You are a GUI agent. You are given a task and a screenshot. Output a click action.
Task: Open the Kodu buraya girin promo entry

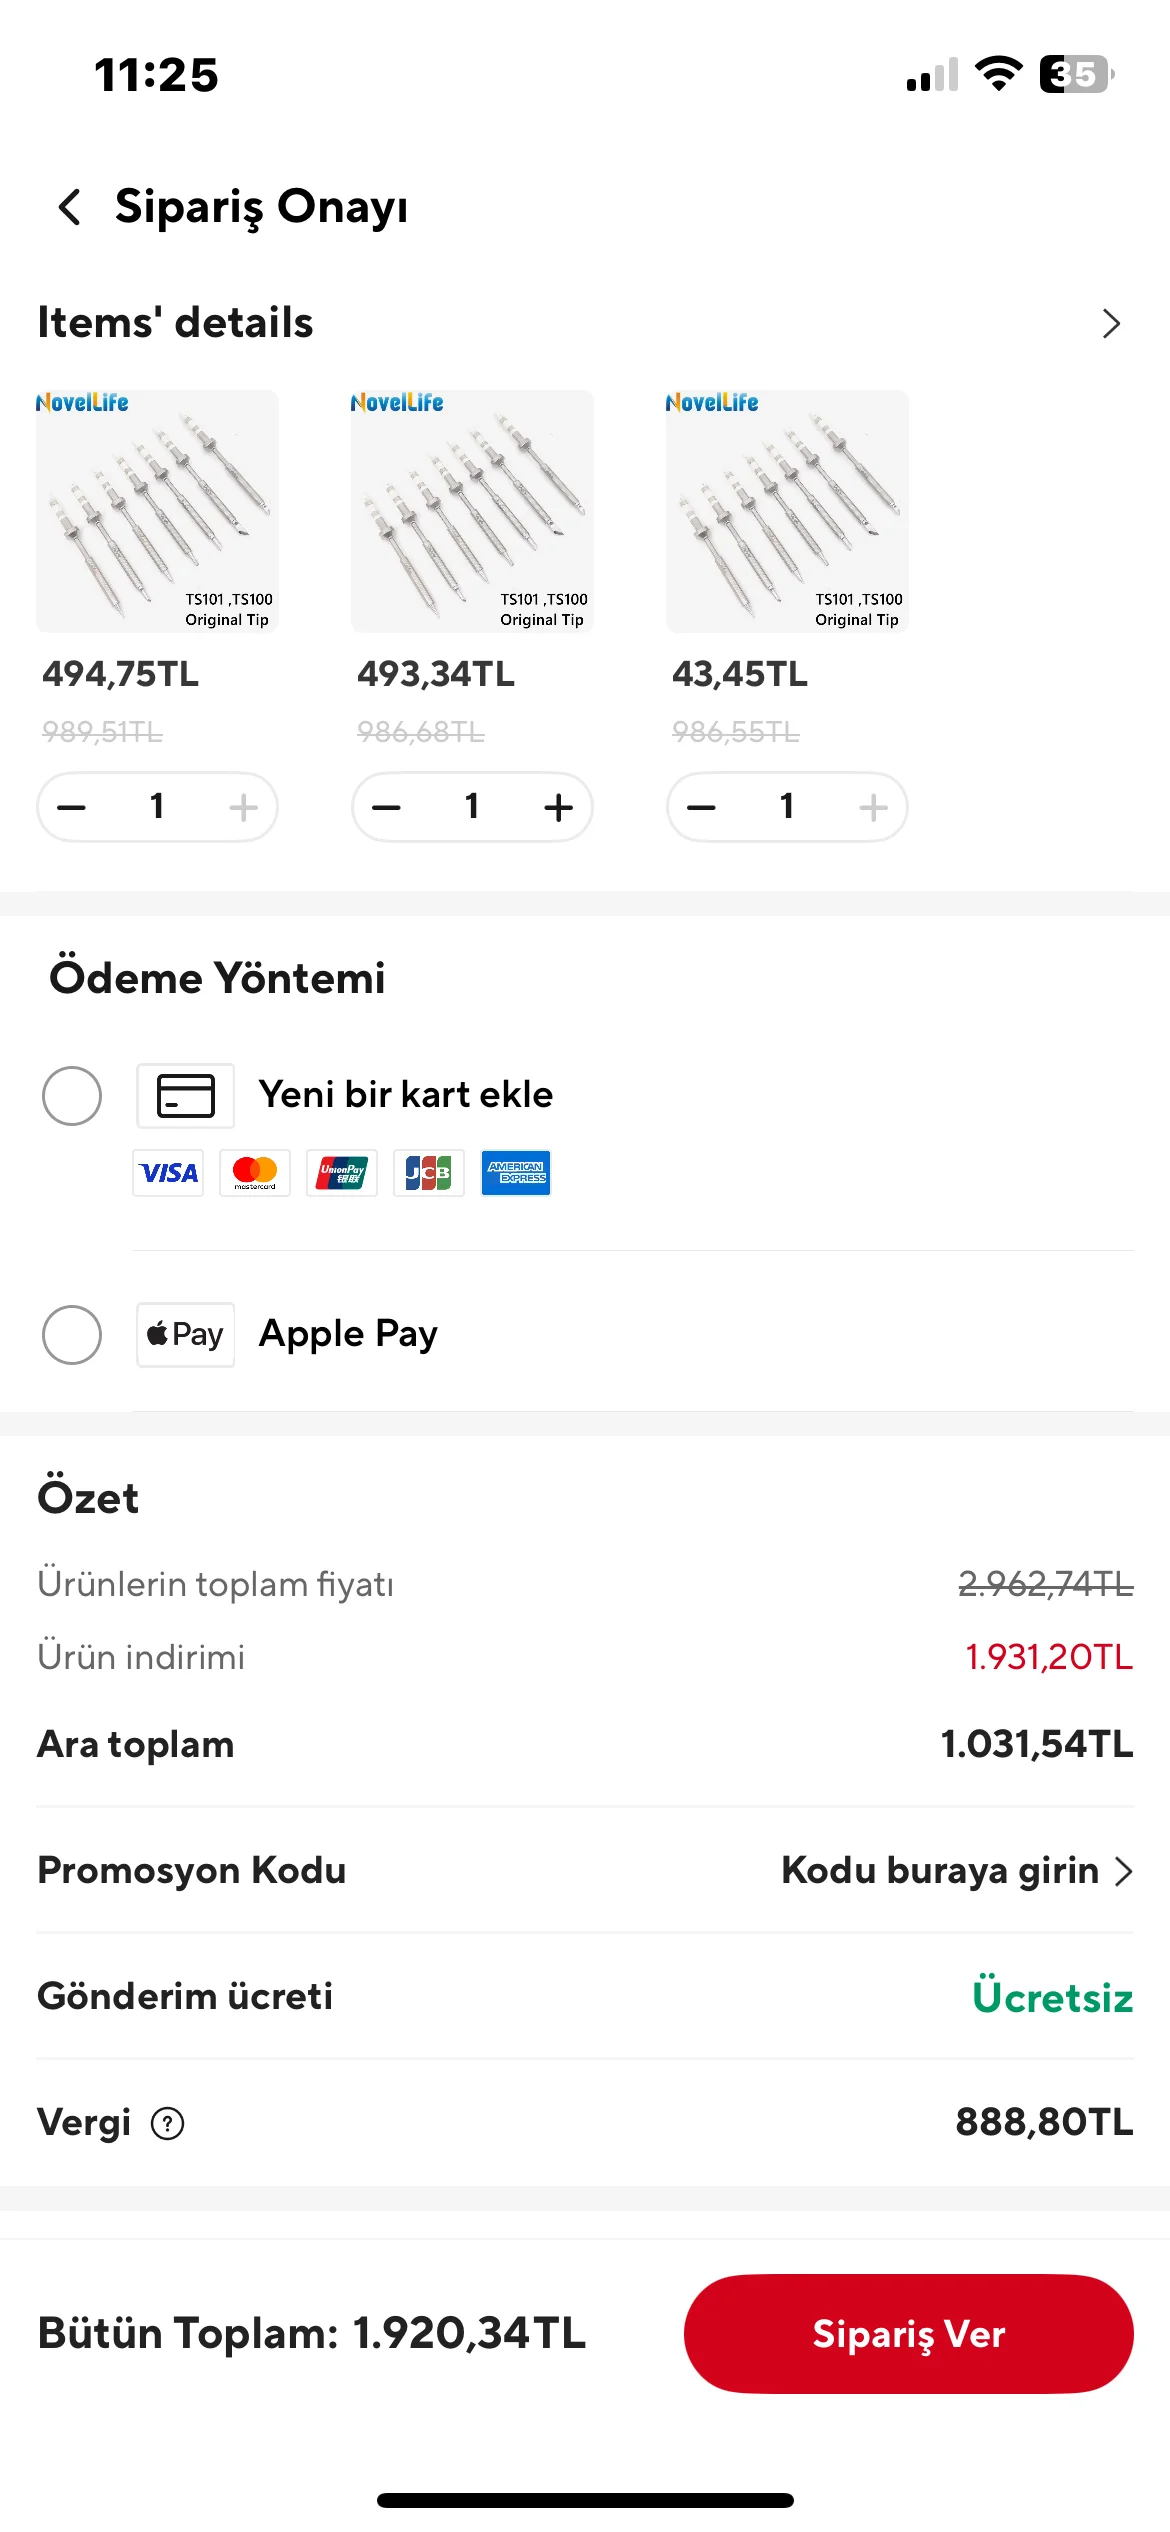tap(956, 1870)
